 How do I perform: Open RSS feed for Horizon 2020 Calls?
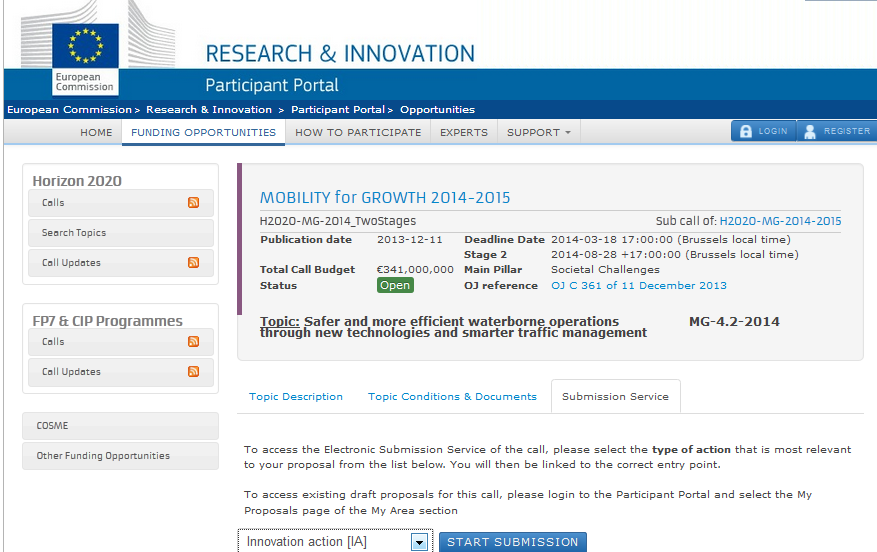194,202
